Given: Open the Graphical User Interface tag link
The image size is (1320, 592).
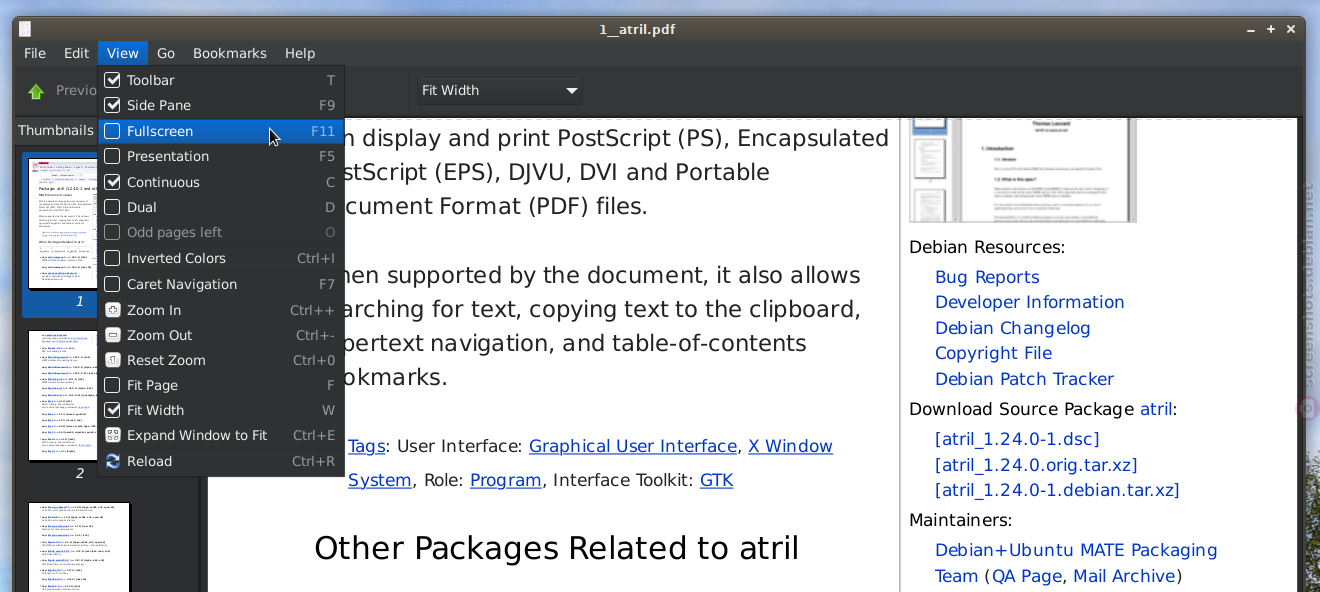Looking at the screenshot, I should (633, 446).
